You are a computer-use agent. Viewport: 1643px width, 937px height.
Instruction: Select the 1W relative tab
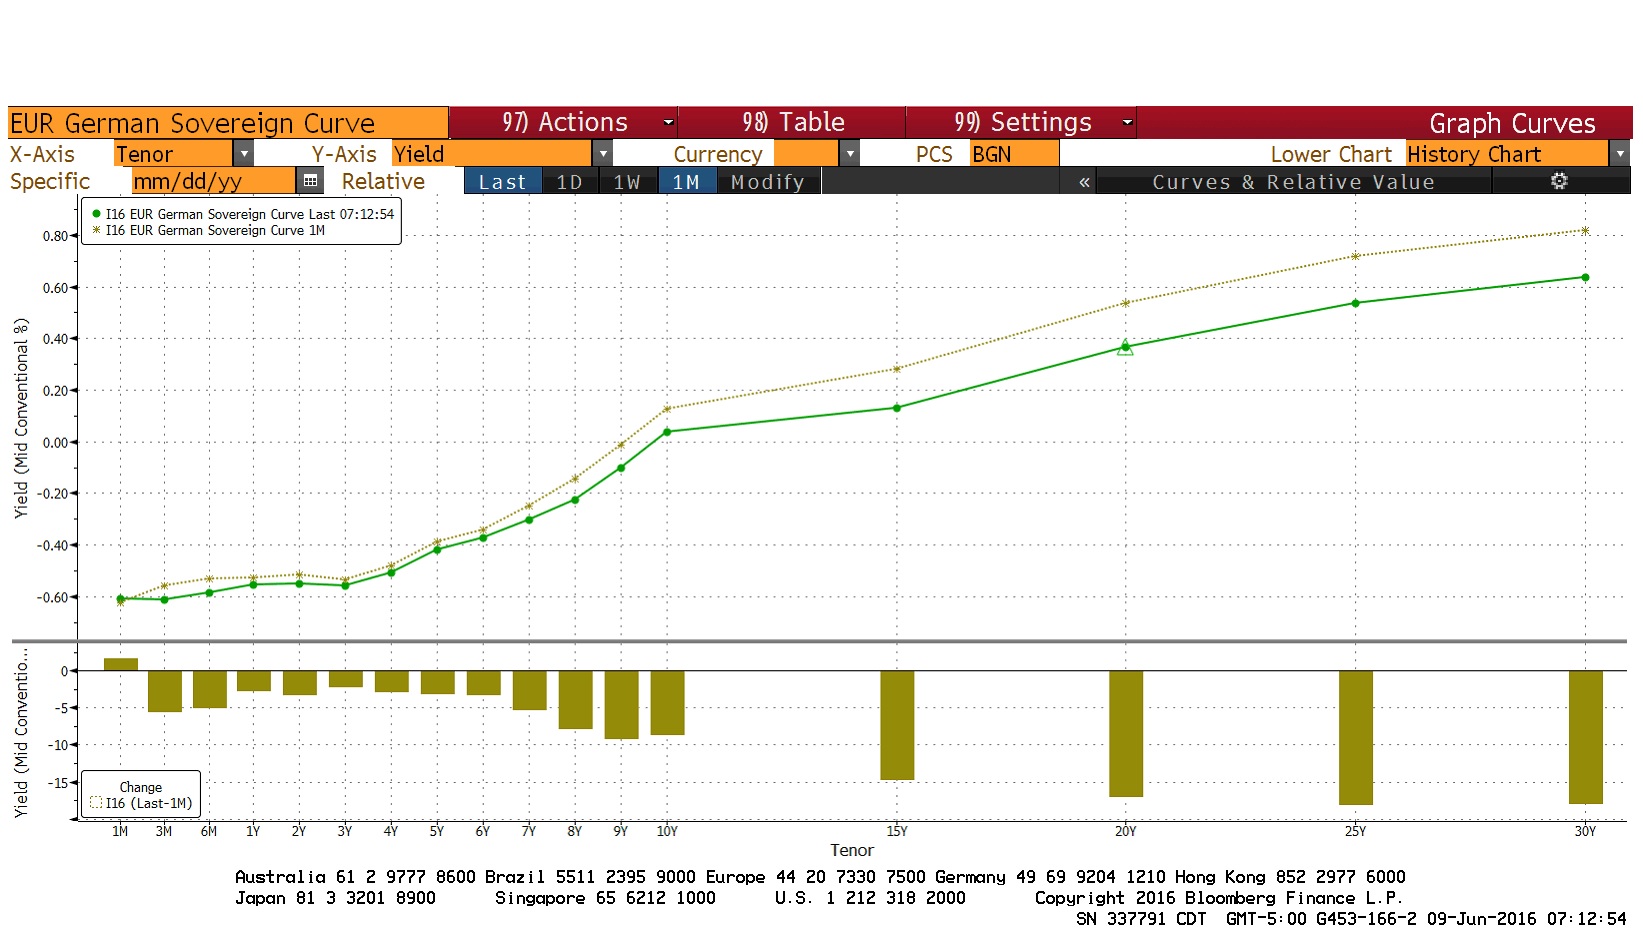pos(628,181)
